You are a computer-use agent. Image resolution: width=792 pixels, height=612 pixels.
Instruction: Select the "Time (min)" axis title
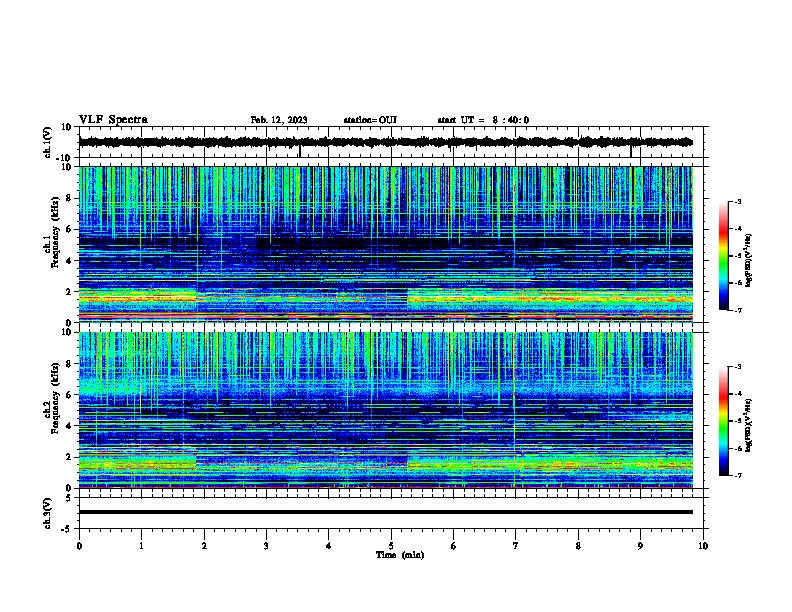tap(400, 555)
